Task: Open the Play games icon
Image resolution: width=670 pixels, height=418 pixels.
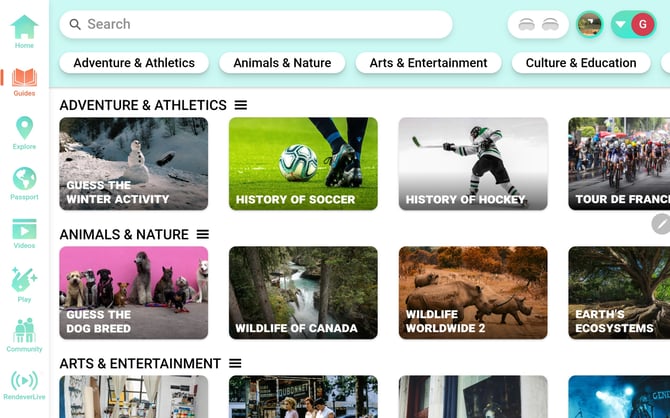Action: point(24,280)
